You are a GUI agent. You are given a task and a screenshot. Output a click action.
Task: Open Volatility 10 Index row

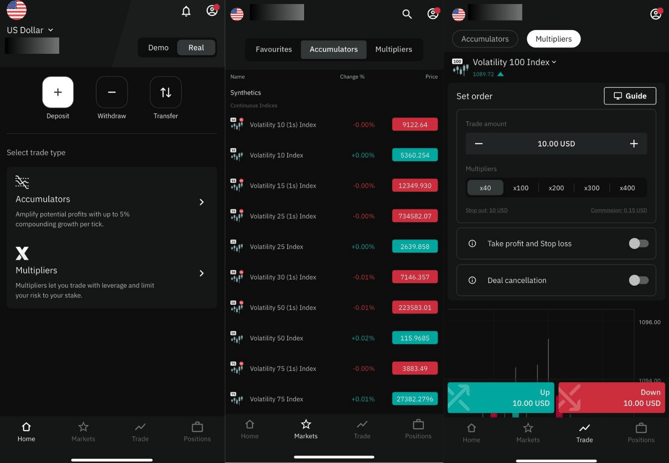pos(334,155)
